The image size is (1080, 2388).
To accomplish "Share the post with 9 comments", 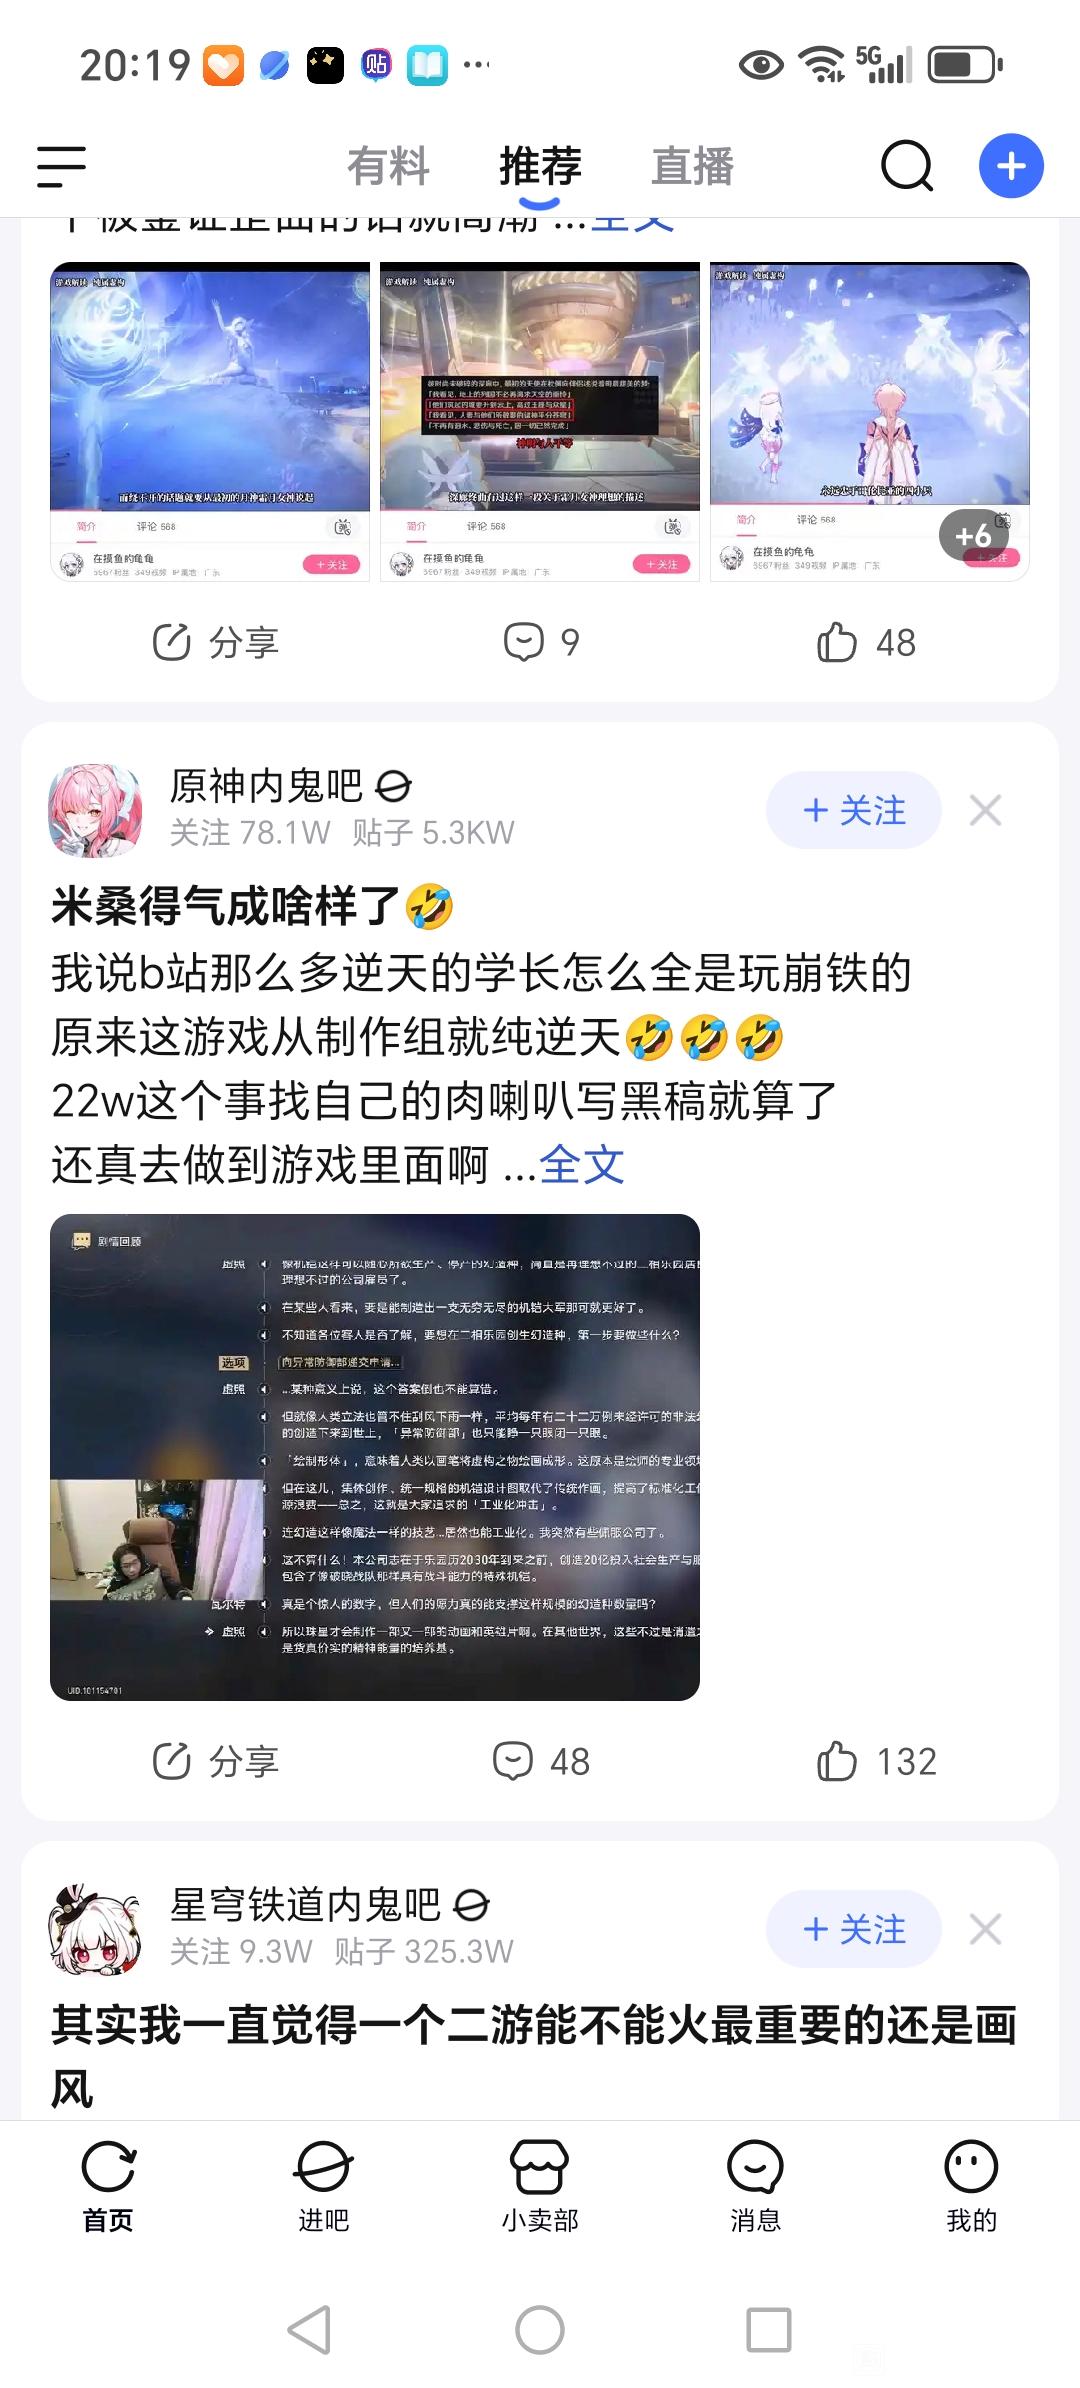I will pos(215,642).
